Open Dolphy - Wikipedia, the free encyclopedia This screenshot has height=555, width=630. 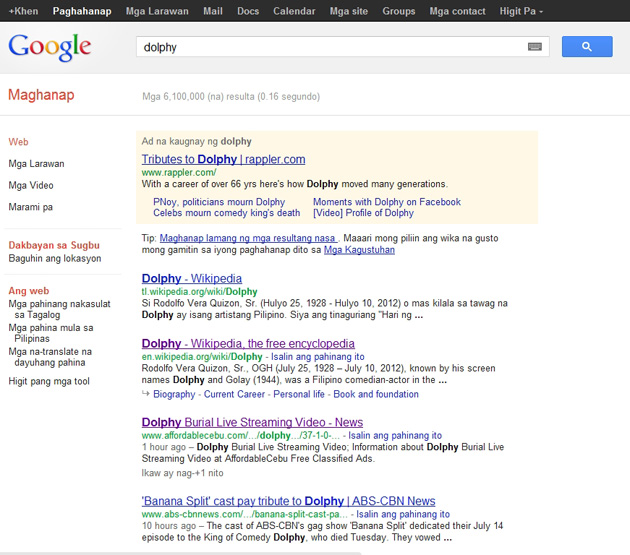(248, 343)
